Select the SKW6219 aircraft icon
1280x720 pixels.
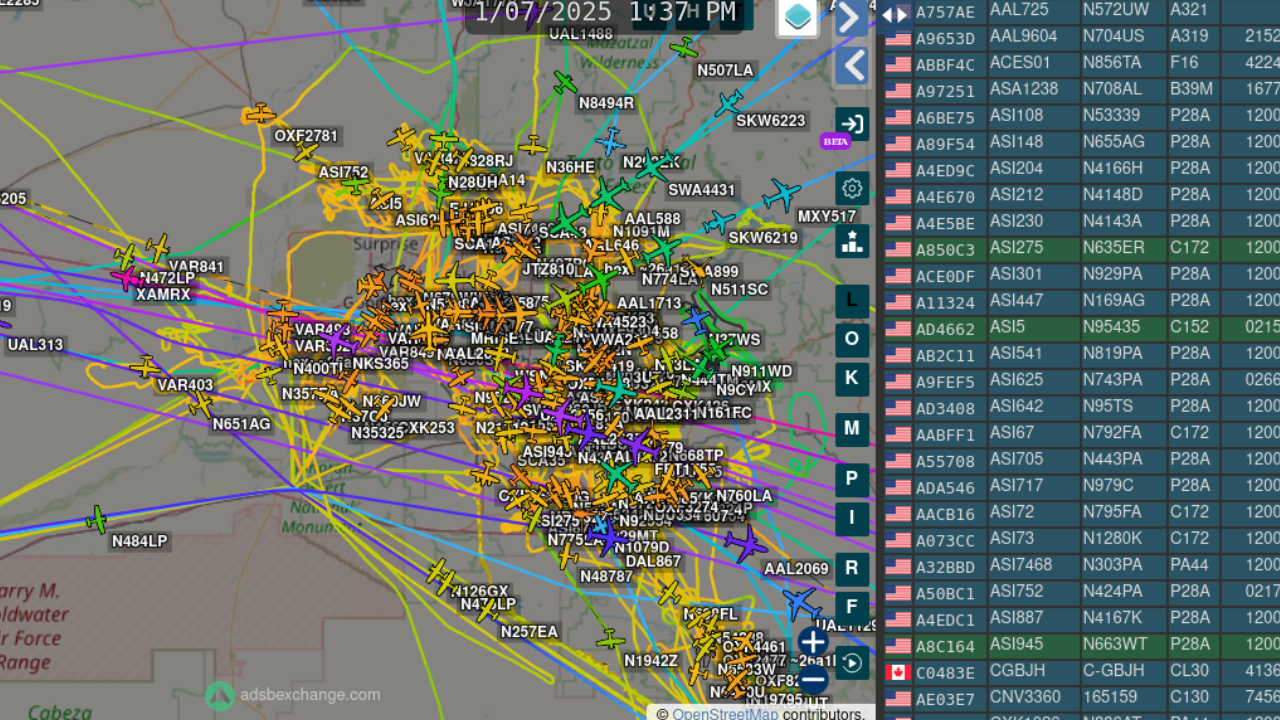[x=718, y=222]
